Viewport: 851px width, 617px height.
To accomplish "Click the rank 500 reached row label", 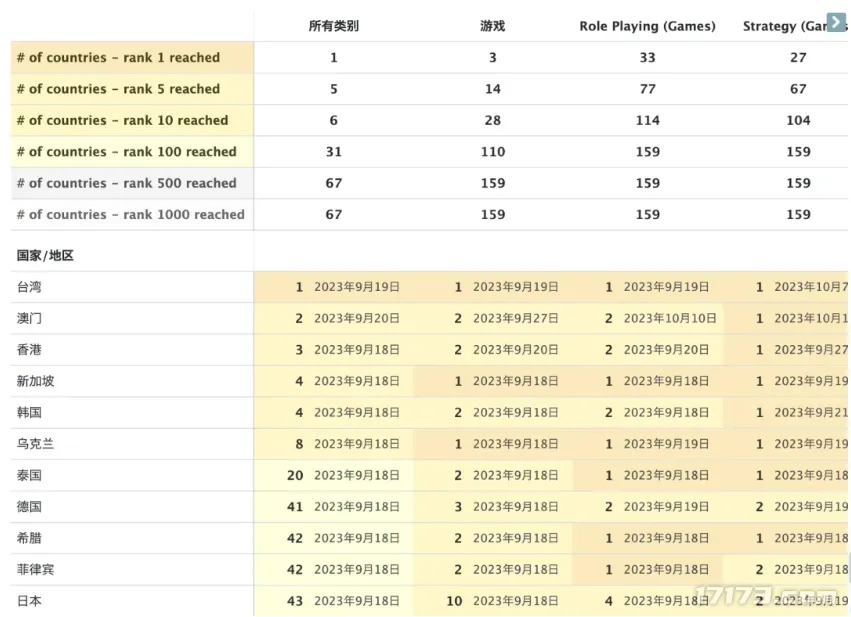I will (126, 183).
